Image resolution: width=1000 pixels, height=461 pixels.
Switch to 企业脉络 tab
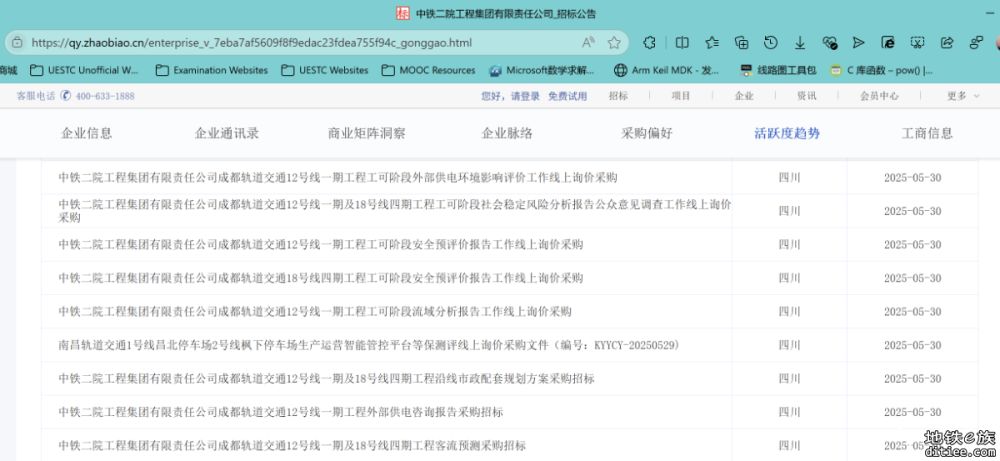click(x=507, y=133)
